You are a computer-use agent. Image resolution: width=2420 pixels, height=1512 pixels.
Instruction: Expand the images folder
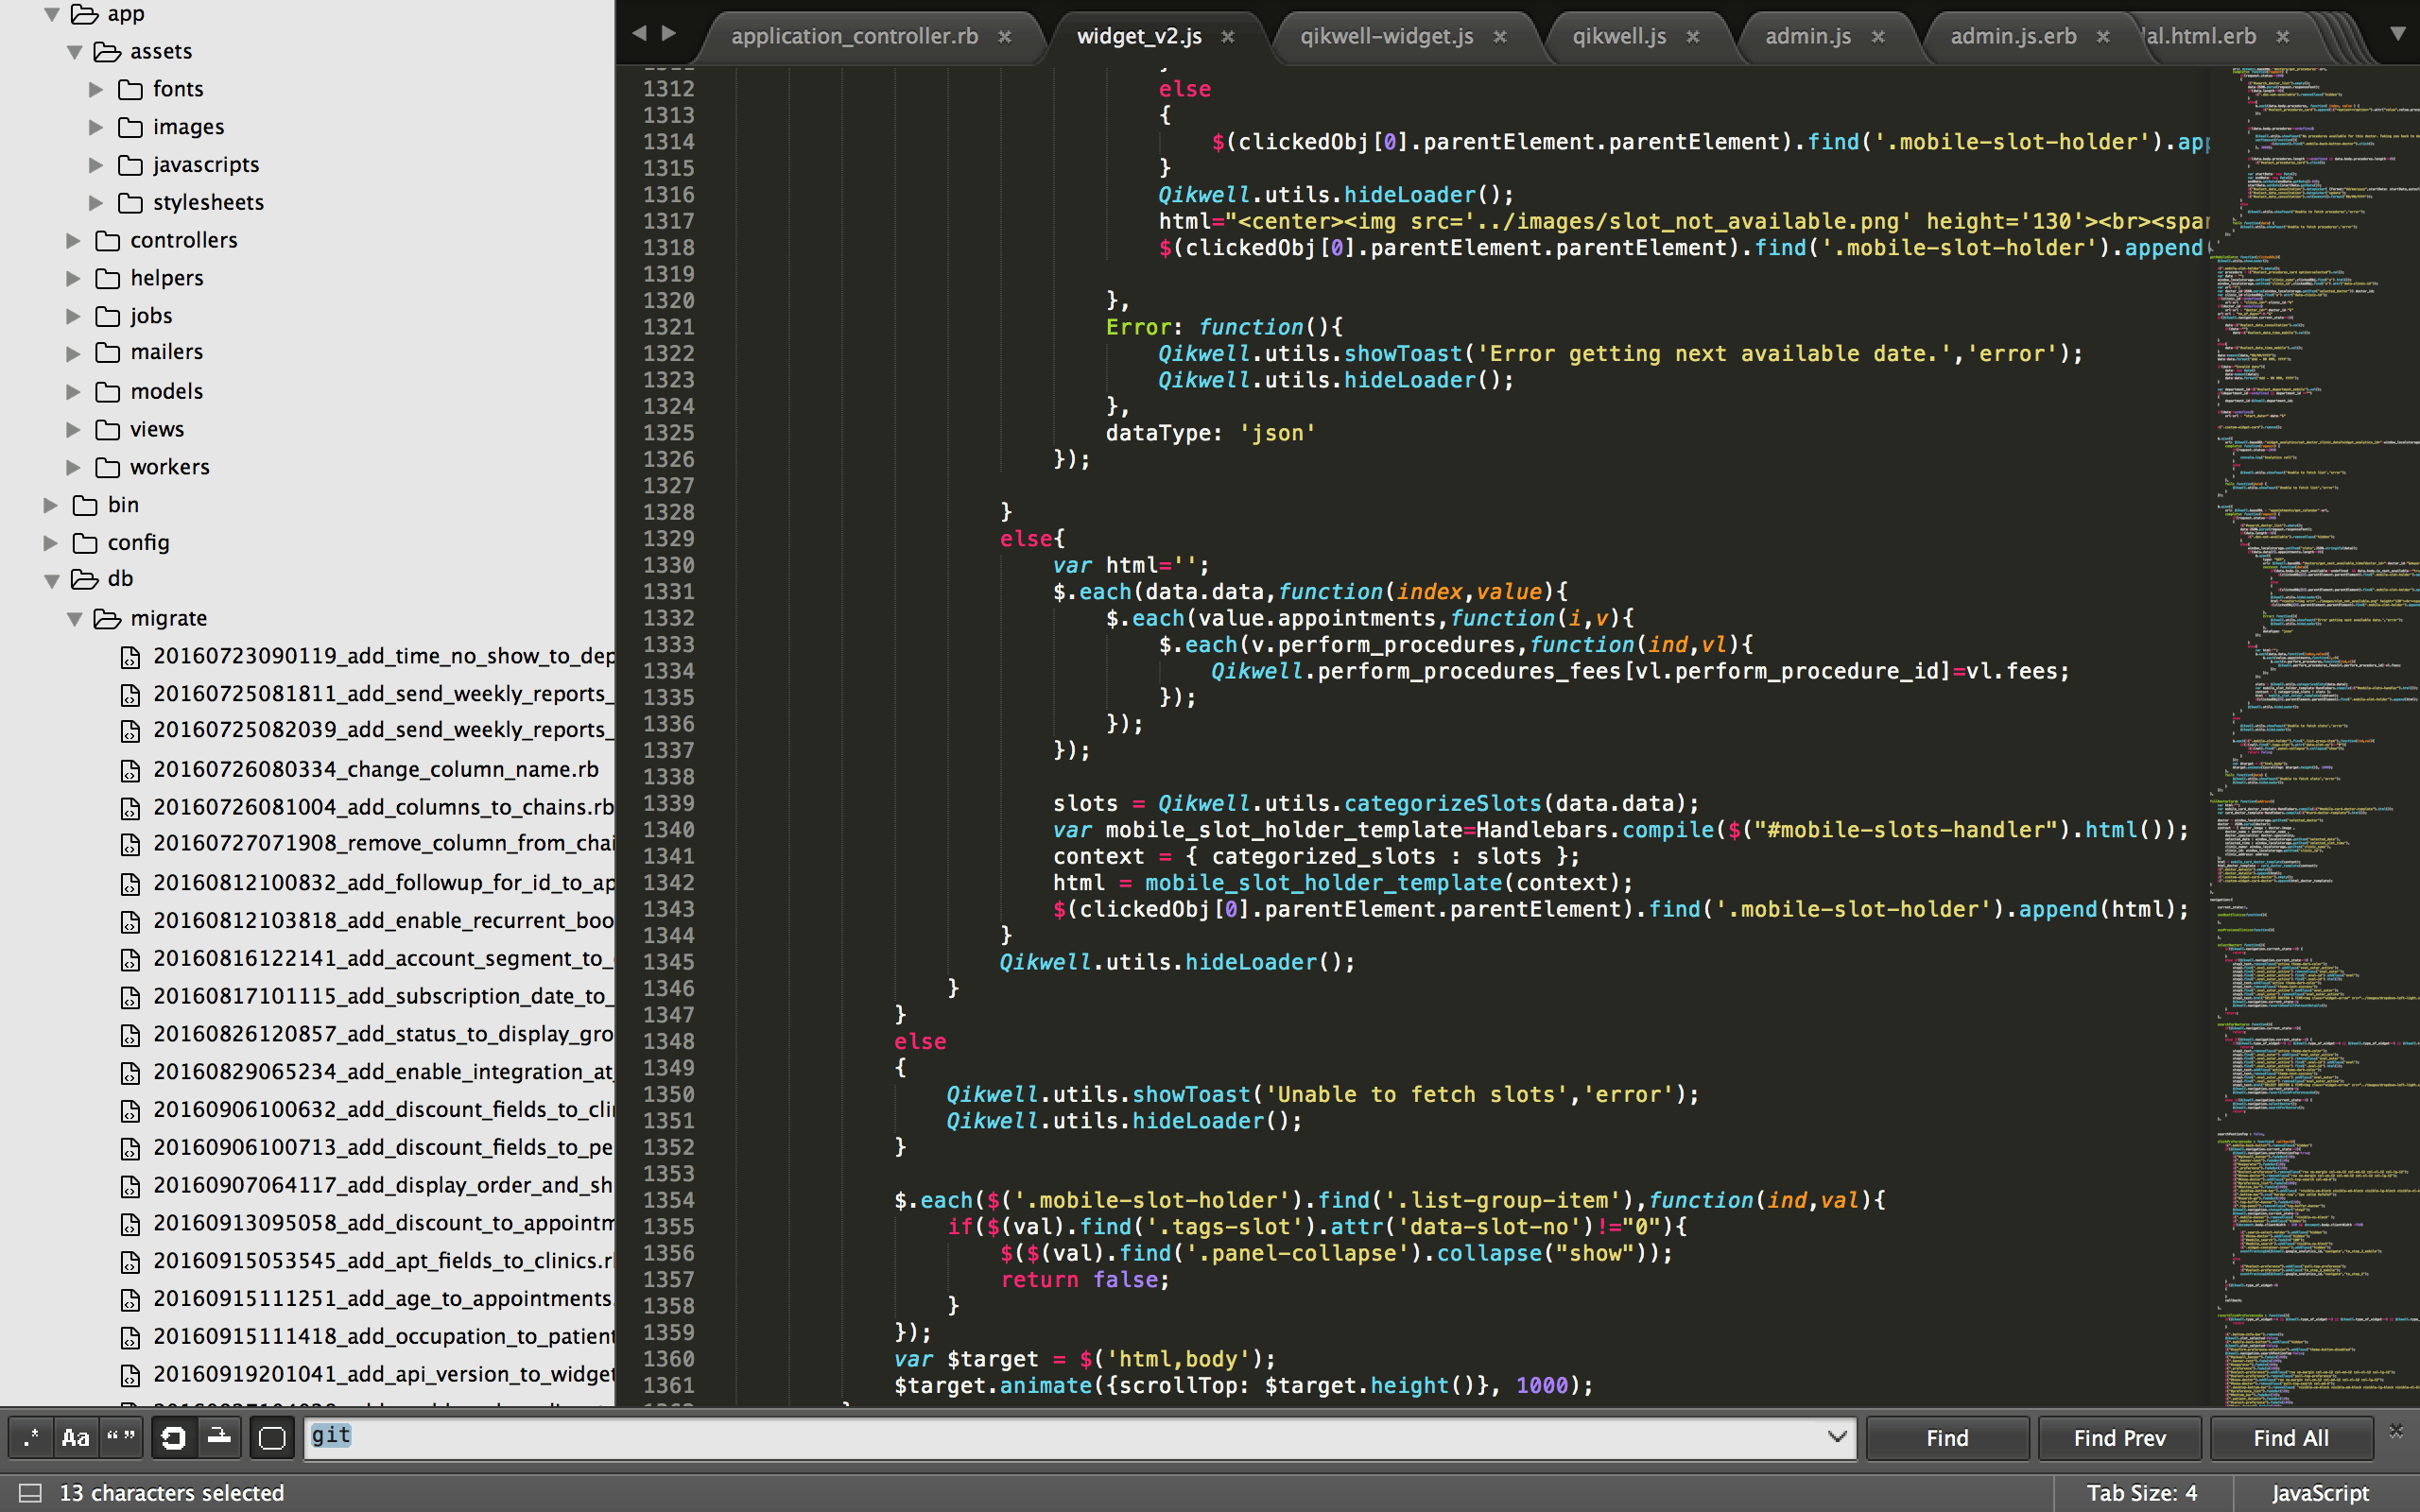pyautogui.click(x=96, y=127)
